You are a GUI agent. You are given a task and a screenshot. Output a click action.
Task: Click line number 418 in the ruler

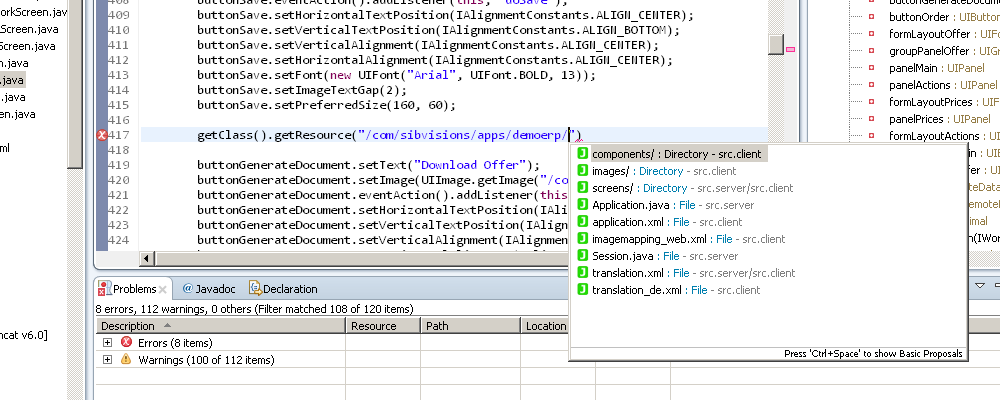[119, 150]
